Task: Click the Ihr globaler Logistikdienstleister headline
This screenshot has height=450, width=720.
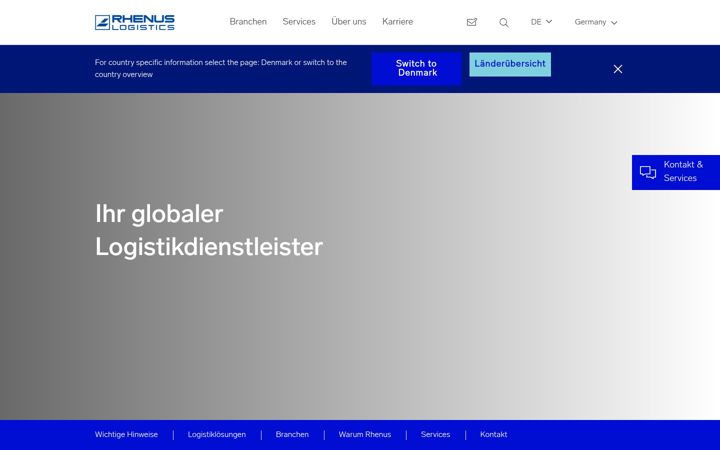Action: 209,230
